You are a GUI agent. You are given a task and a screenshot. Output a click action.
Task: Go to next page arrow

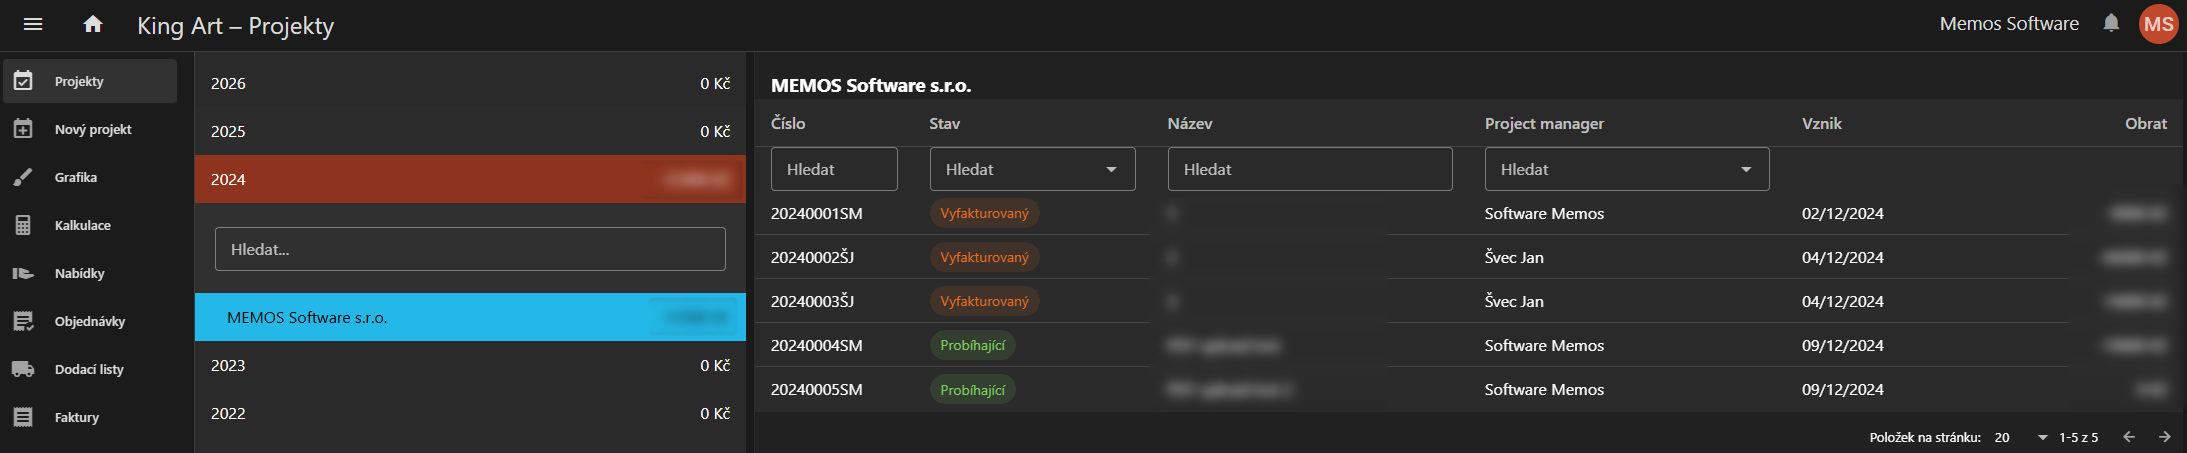point(2164,437)
